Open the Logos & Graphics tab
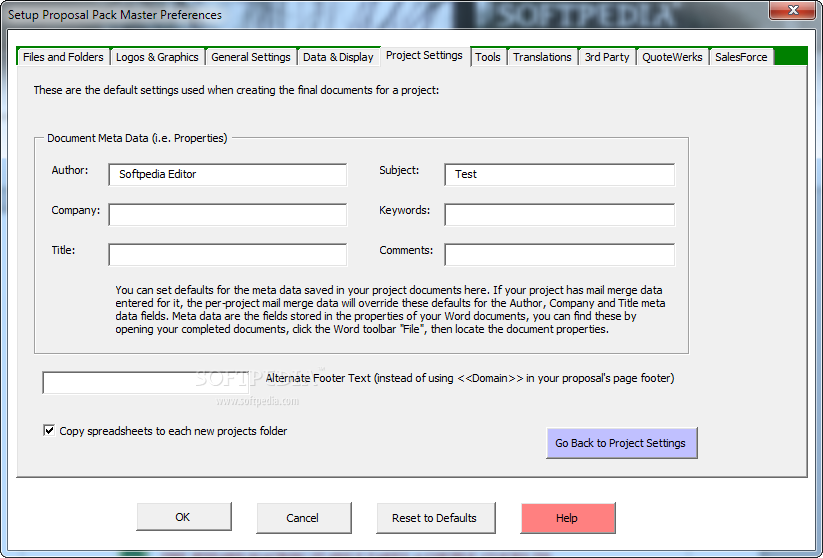The image size is (823, 558). point(157,57)
